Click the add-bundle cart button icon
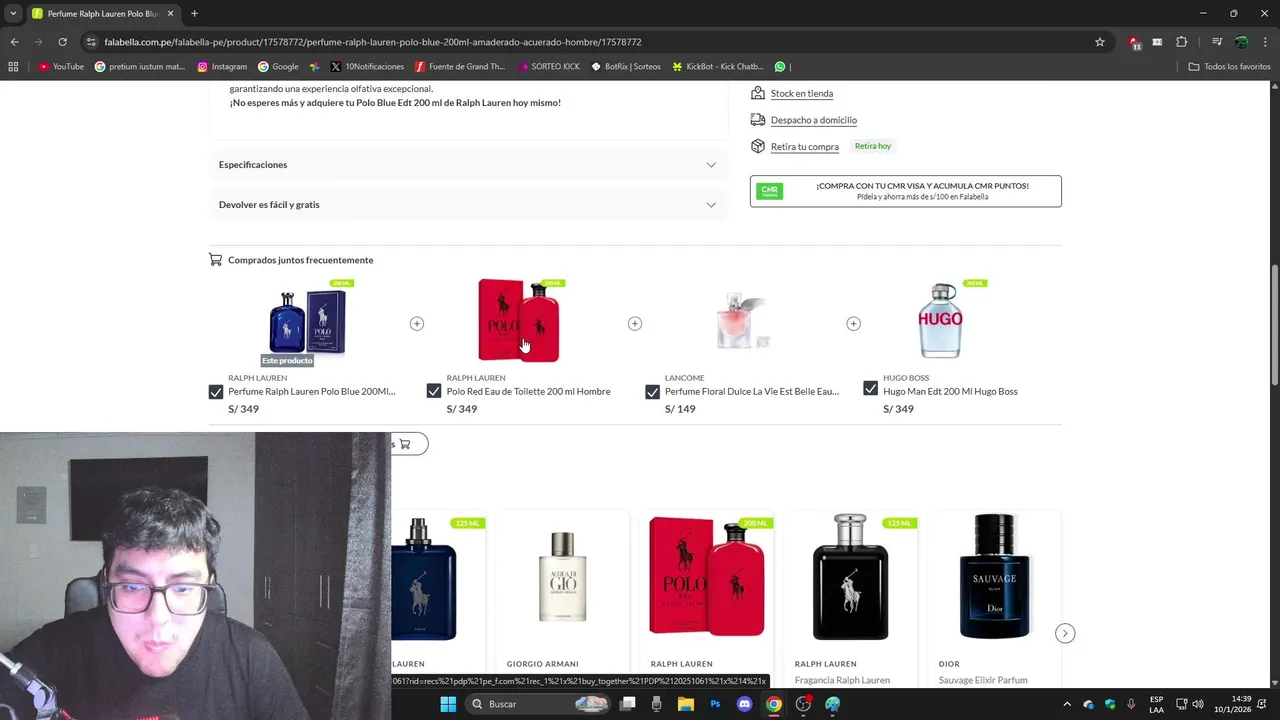 point(405,443)
